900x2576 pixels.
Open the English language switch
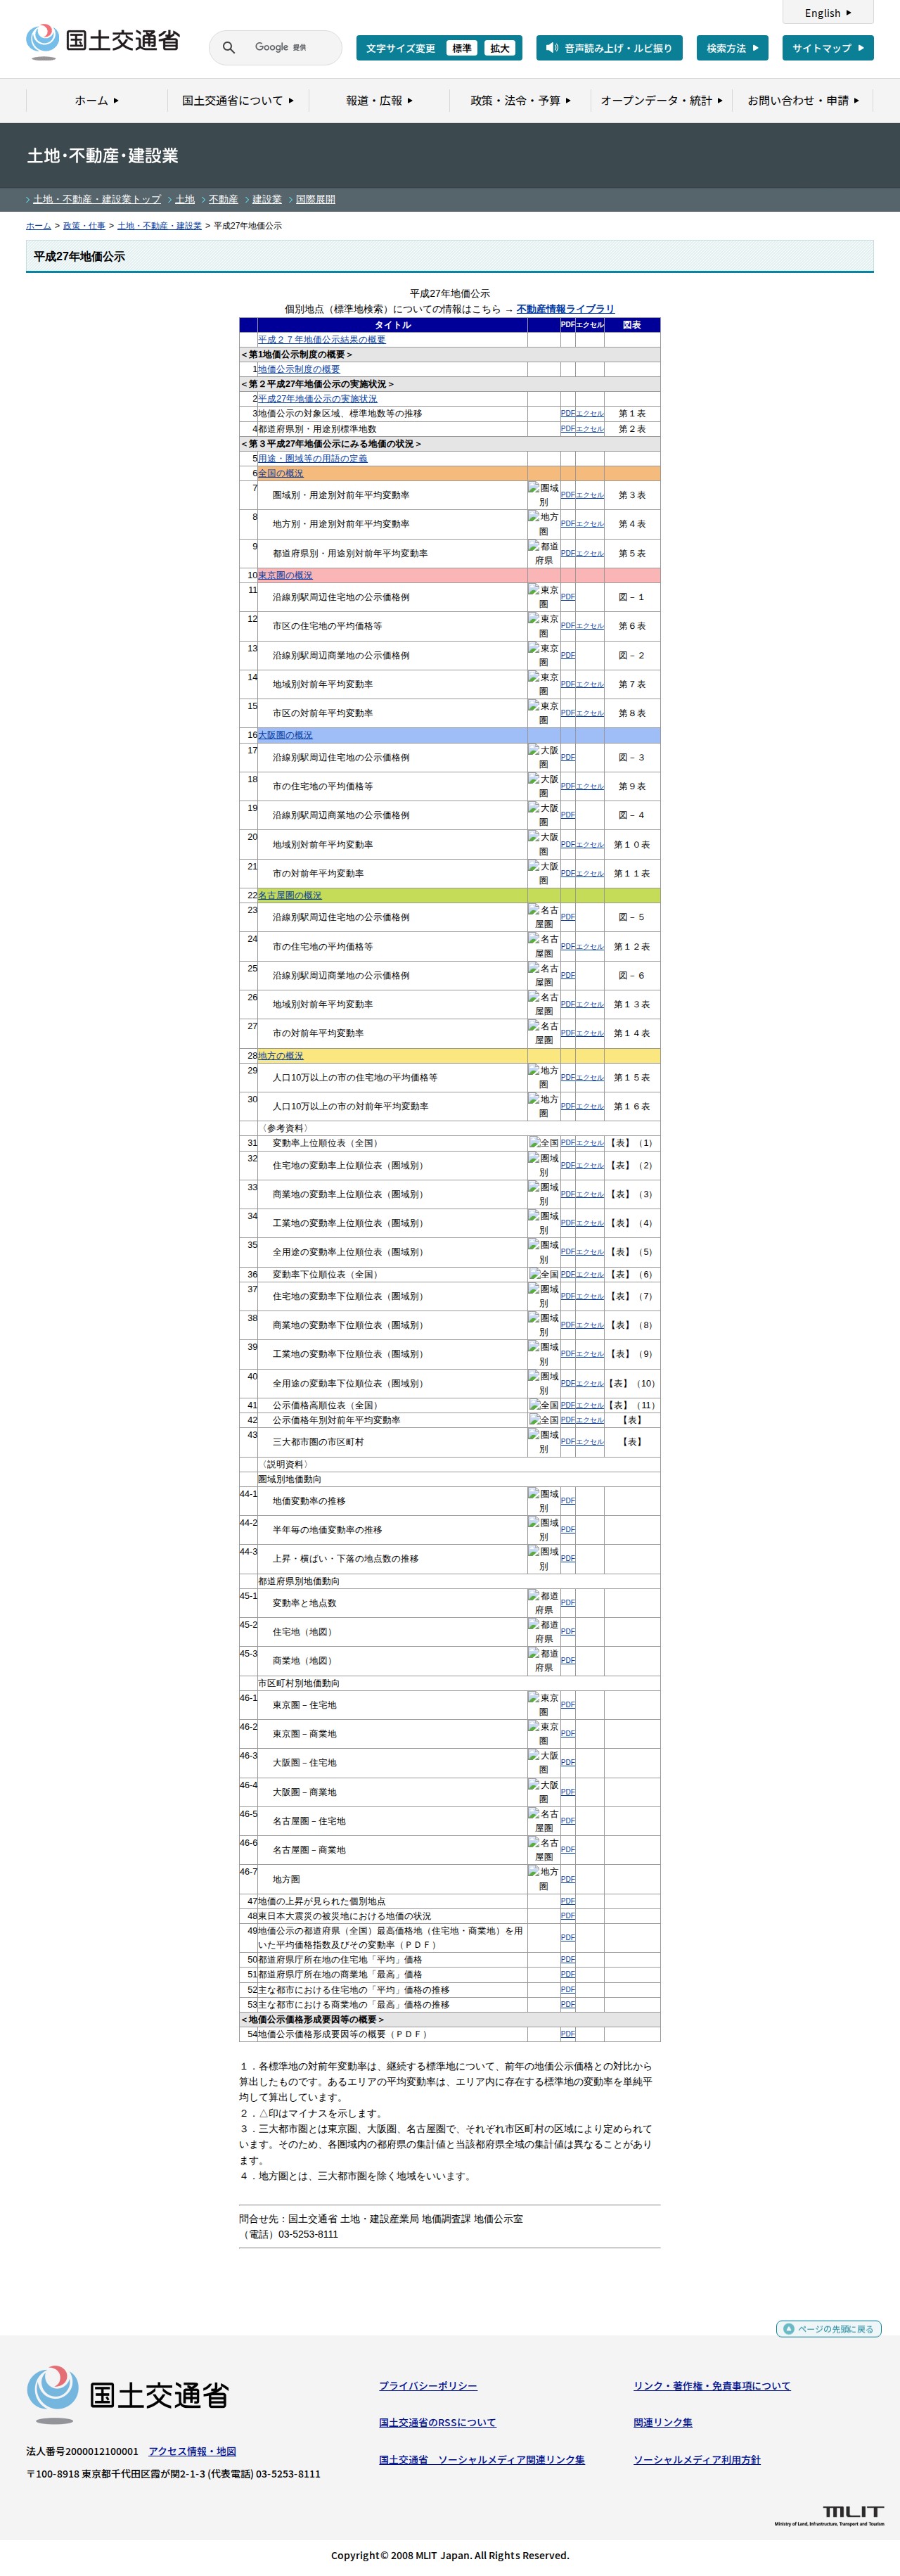pyautogui.click(x=828, y=12)
